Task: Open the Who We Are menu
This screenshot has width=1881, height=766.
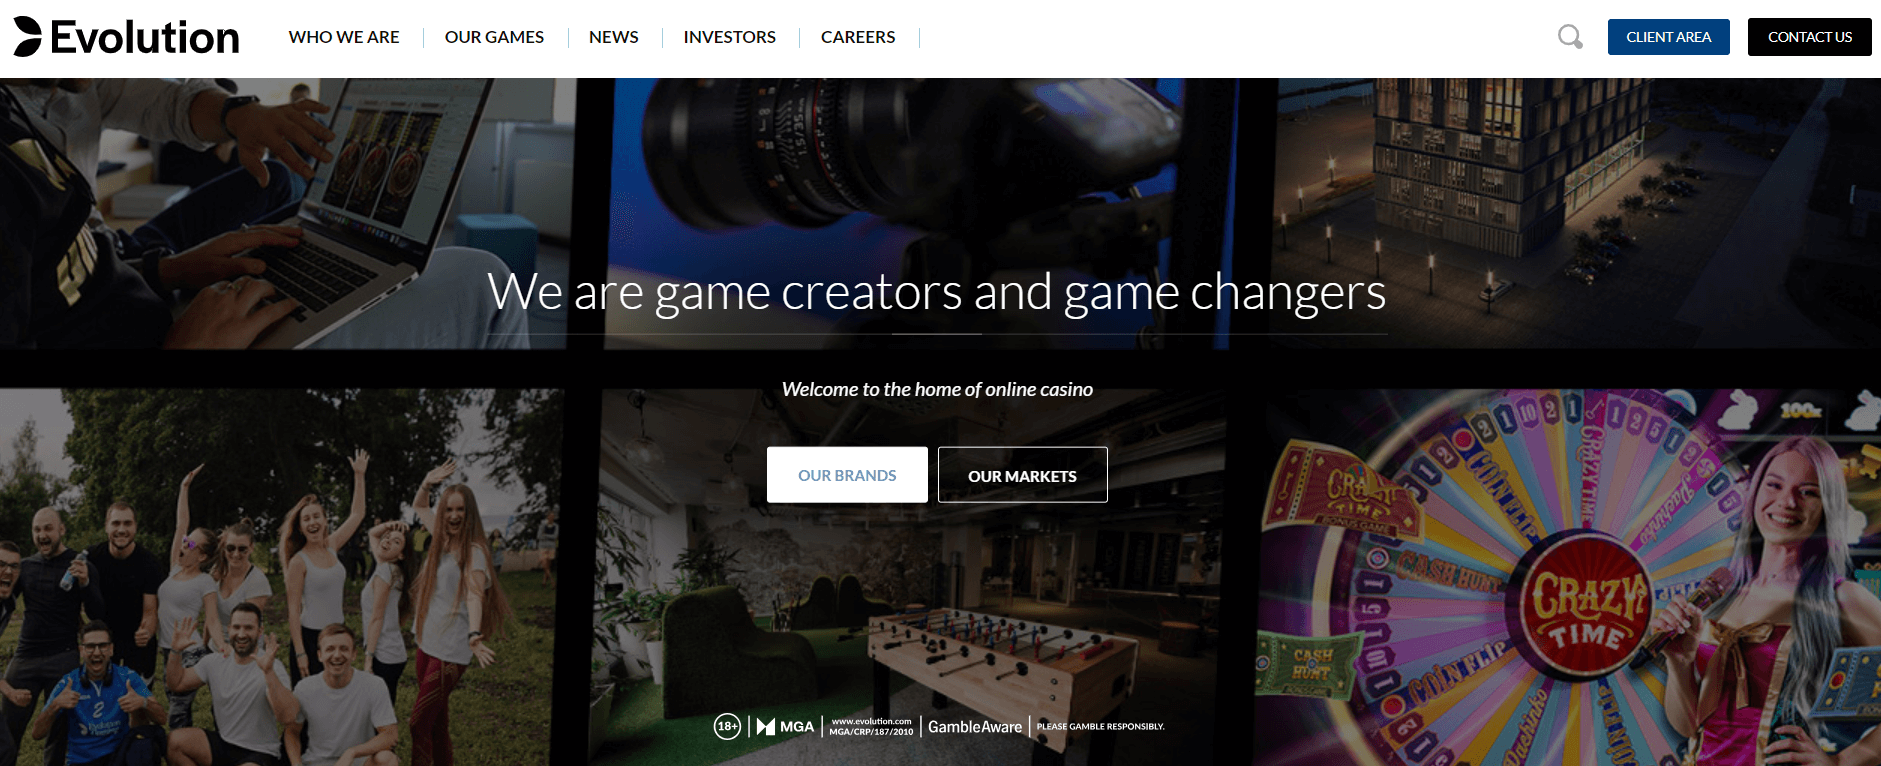Action: [x=344, y=37]
